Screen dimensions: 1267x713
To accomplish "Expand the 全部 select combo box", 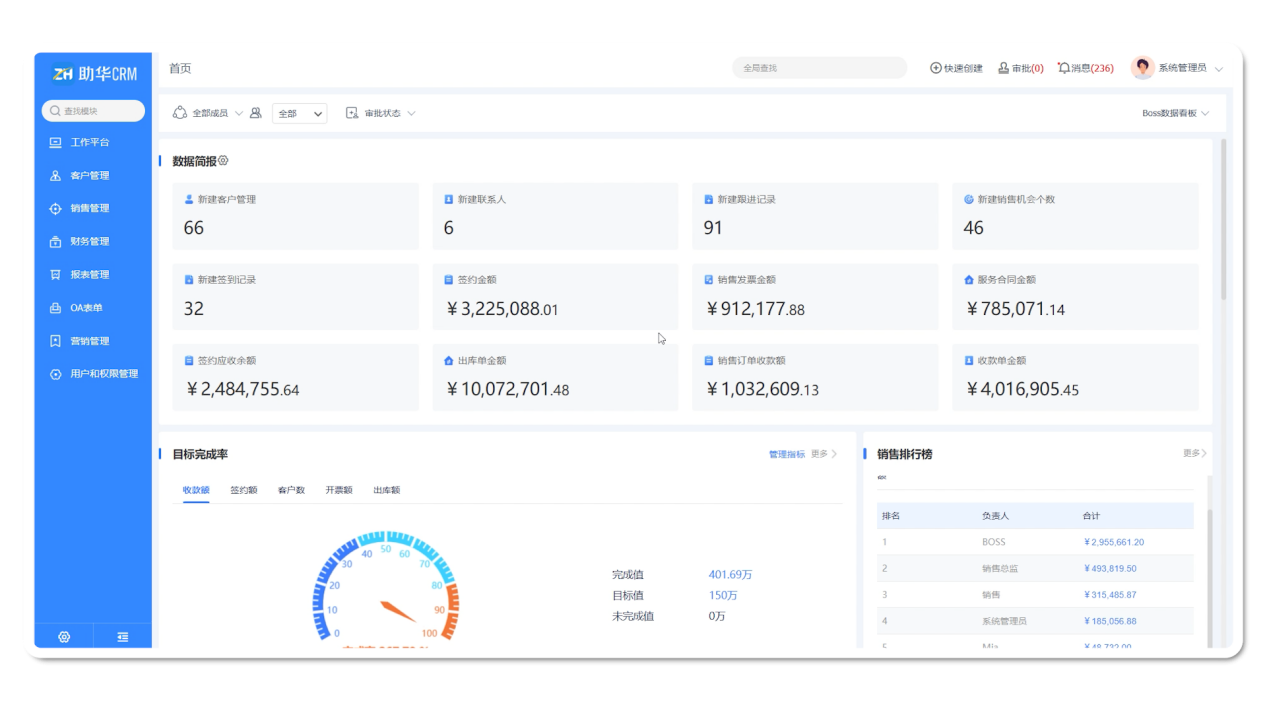I will click(299, 114).
